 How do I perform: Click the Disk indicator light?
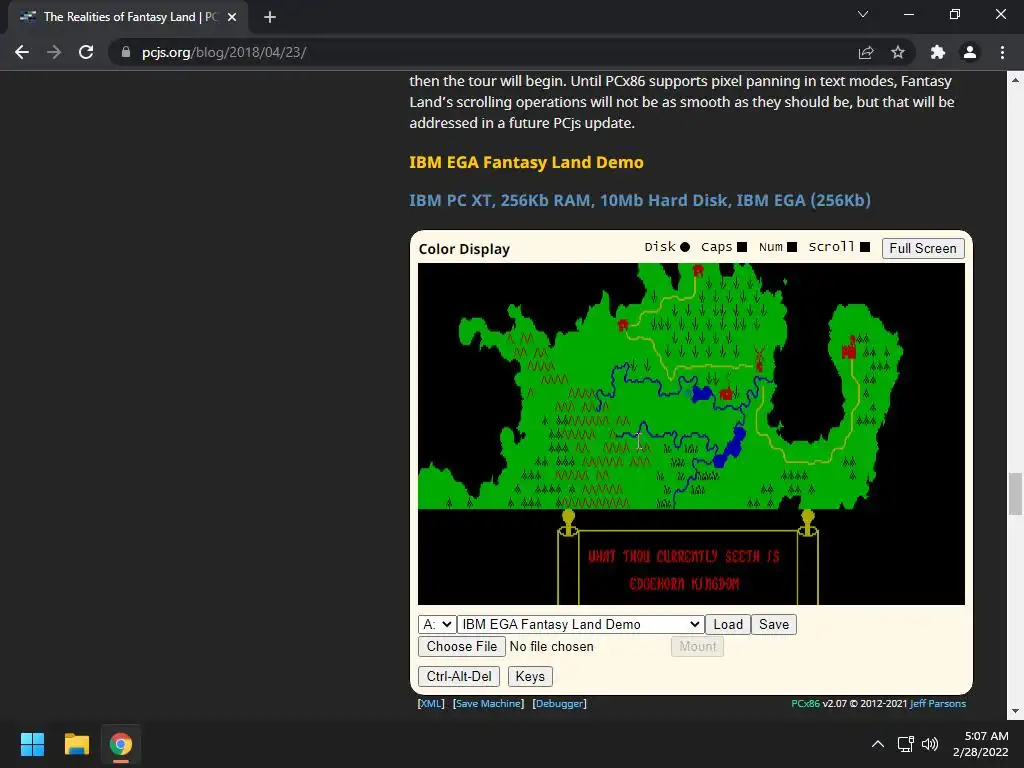click(684, 247)
